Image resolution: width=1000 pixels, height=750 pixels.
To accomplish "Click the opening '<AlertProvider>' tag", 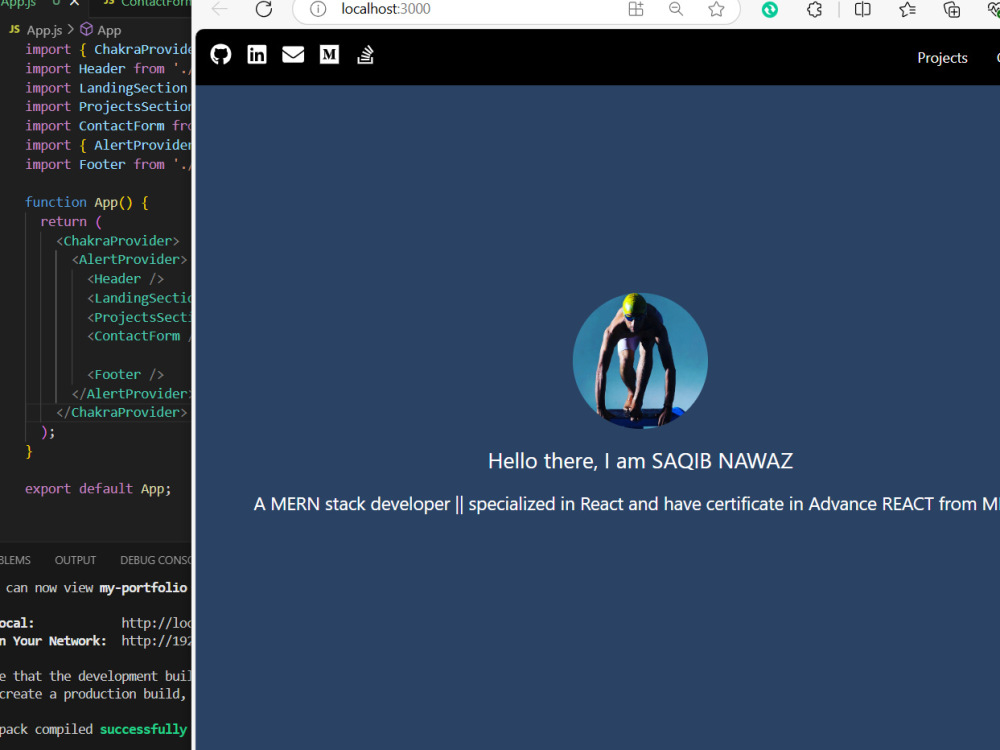I will point(129,260).
